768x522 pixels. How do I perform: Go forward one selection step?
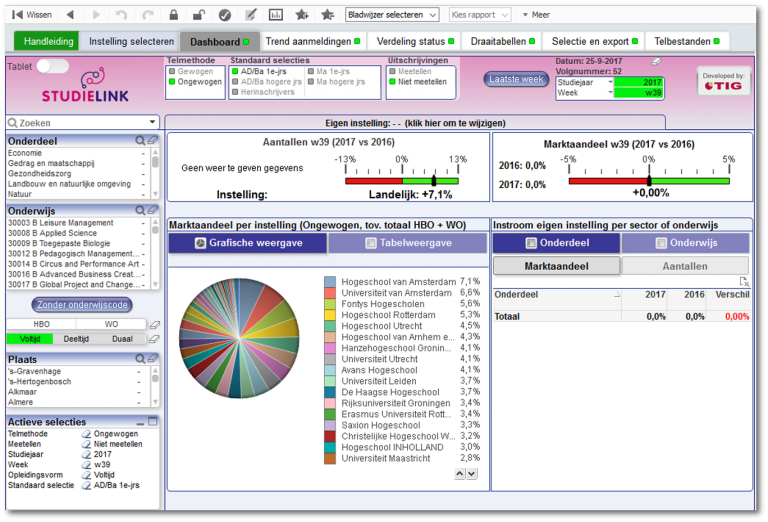(x=96, y=15)
